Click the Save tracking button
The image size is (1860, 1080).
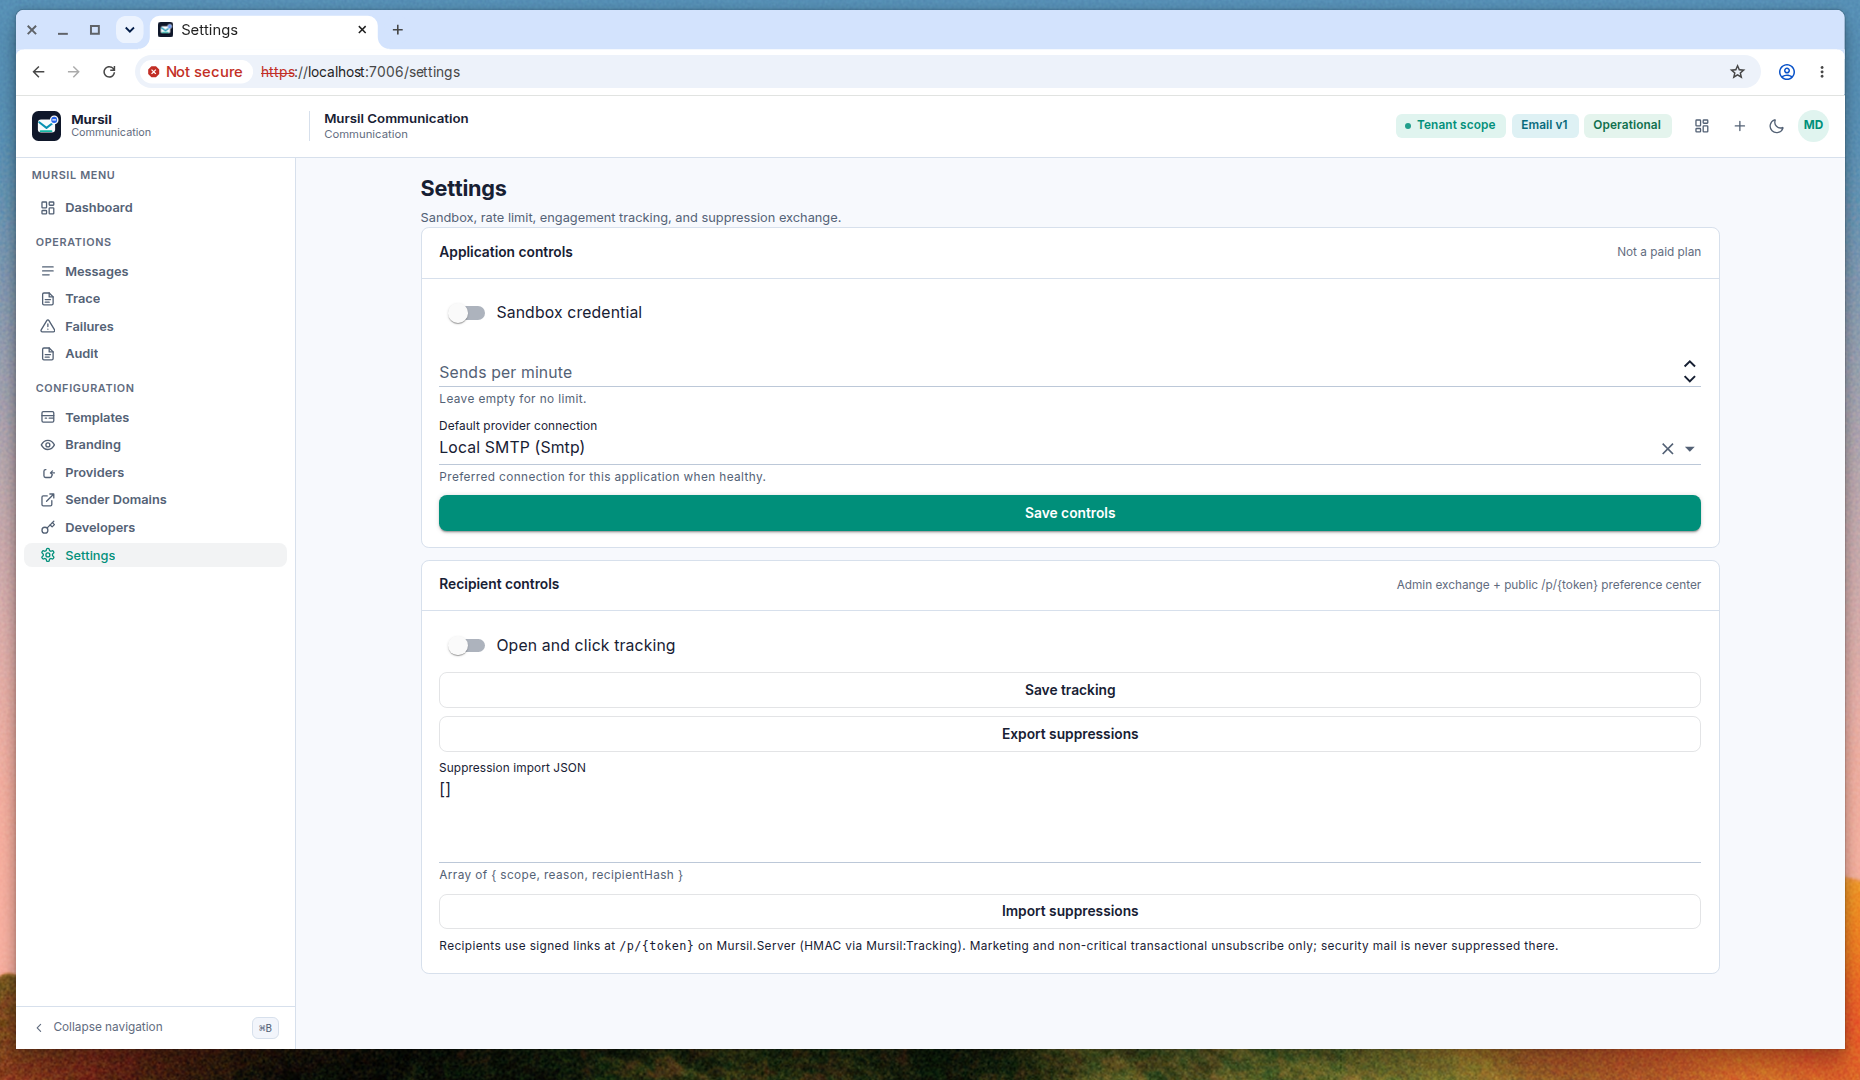coord(1069,690)
